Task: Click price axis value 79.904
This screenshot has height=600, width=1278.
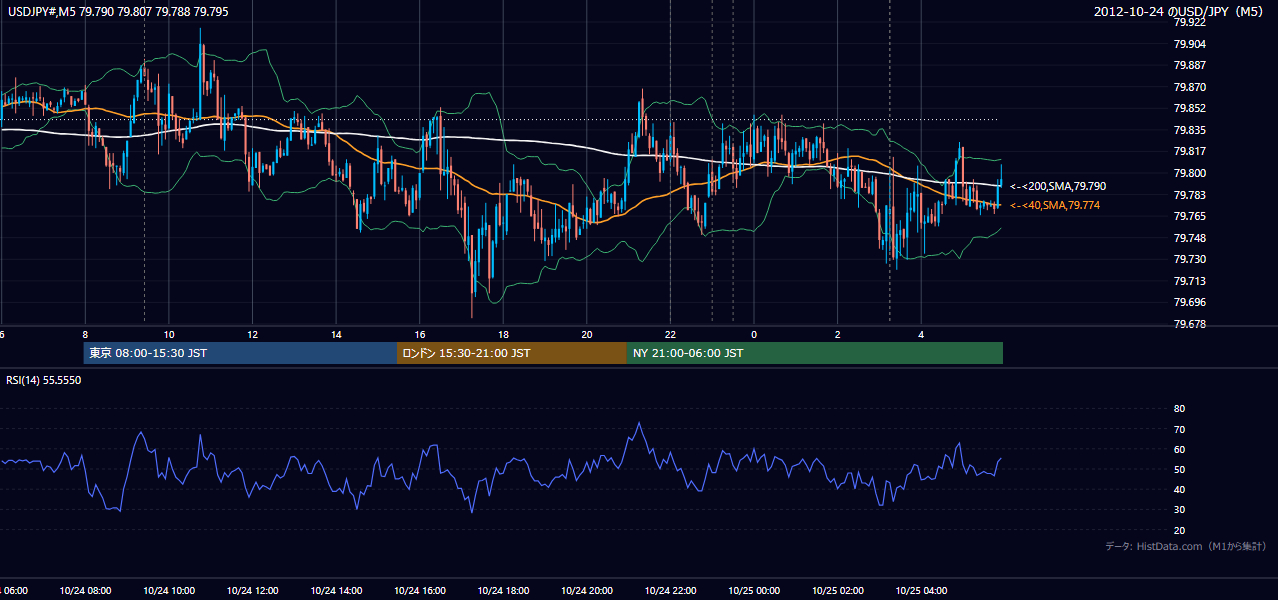Action: click(1189, 44)
